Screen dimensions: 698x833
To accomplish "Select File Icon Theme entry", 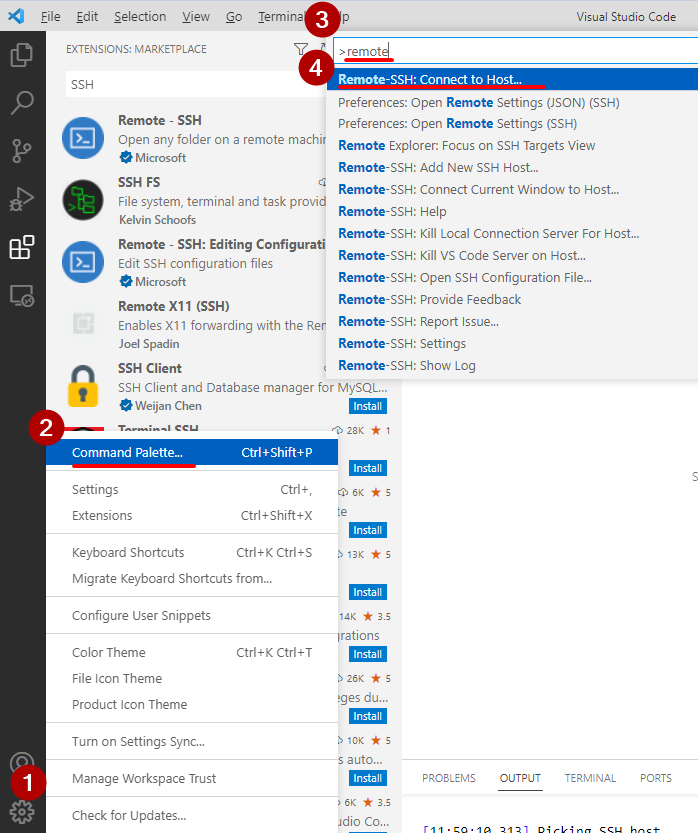I will tap(192, 678).
